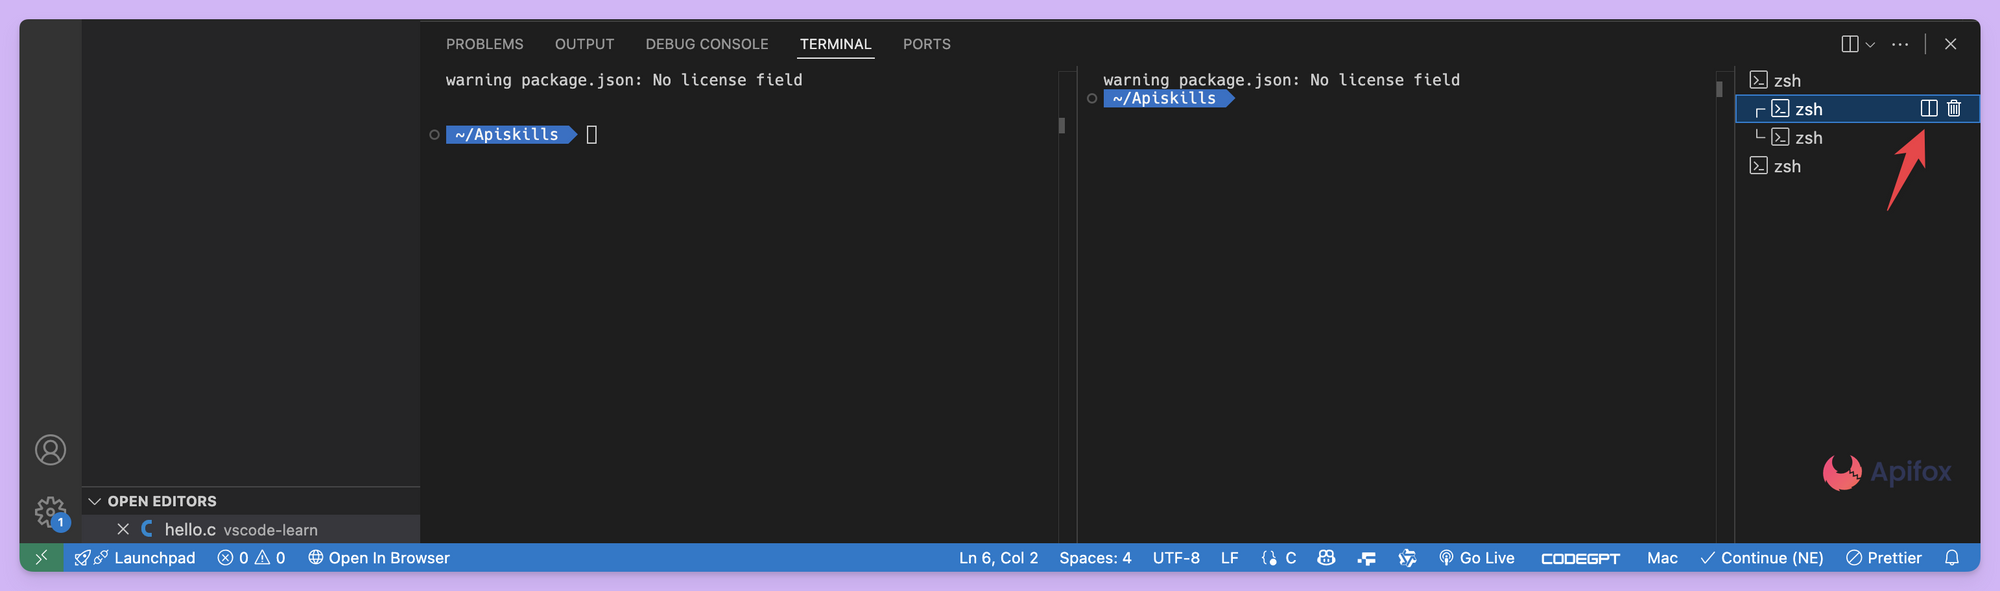The image size is (2000, 591).
Task: Switch to the DEBUG CONSOLE tab
Action: tap(706, 44)
